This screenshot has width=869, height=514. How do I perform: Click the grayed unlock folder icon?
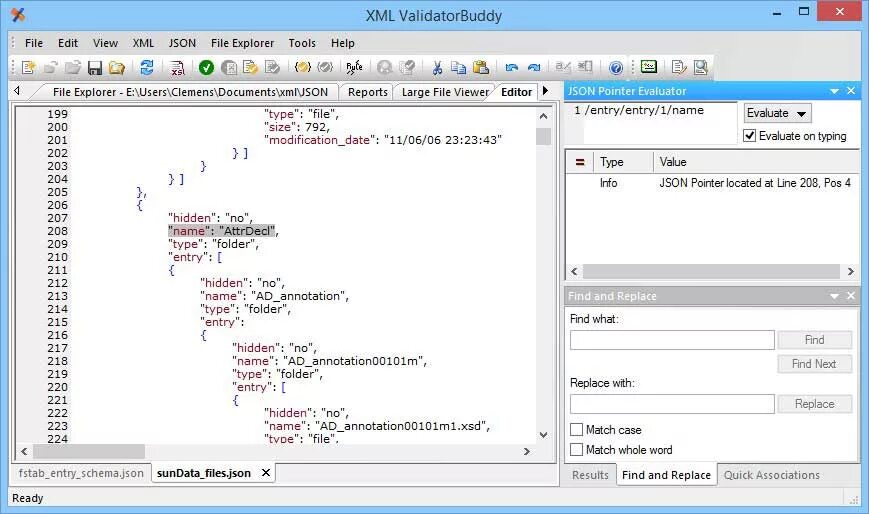[x=50, y=68]
